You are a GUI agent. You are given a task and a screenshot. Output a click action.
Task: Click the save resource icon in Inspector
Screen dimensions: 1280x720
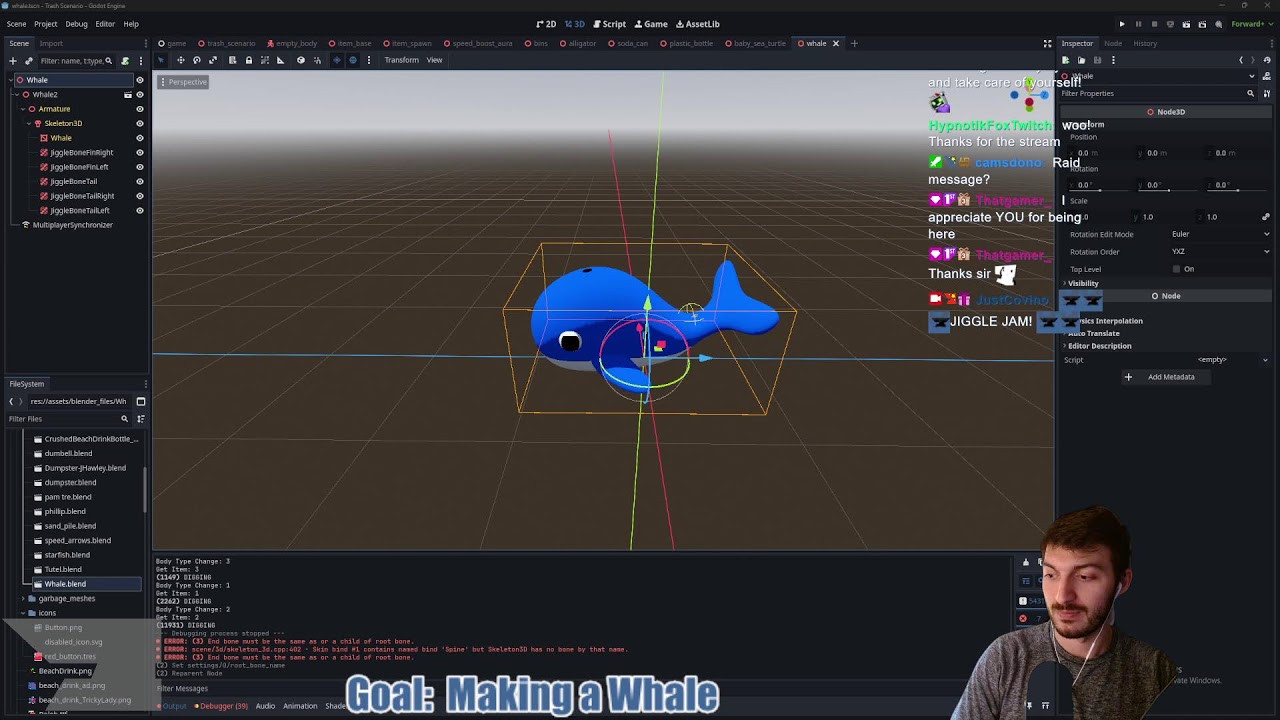1097,60
